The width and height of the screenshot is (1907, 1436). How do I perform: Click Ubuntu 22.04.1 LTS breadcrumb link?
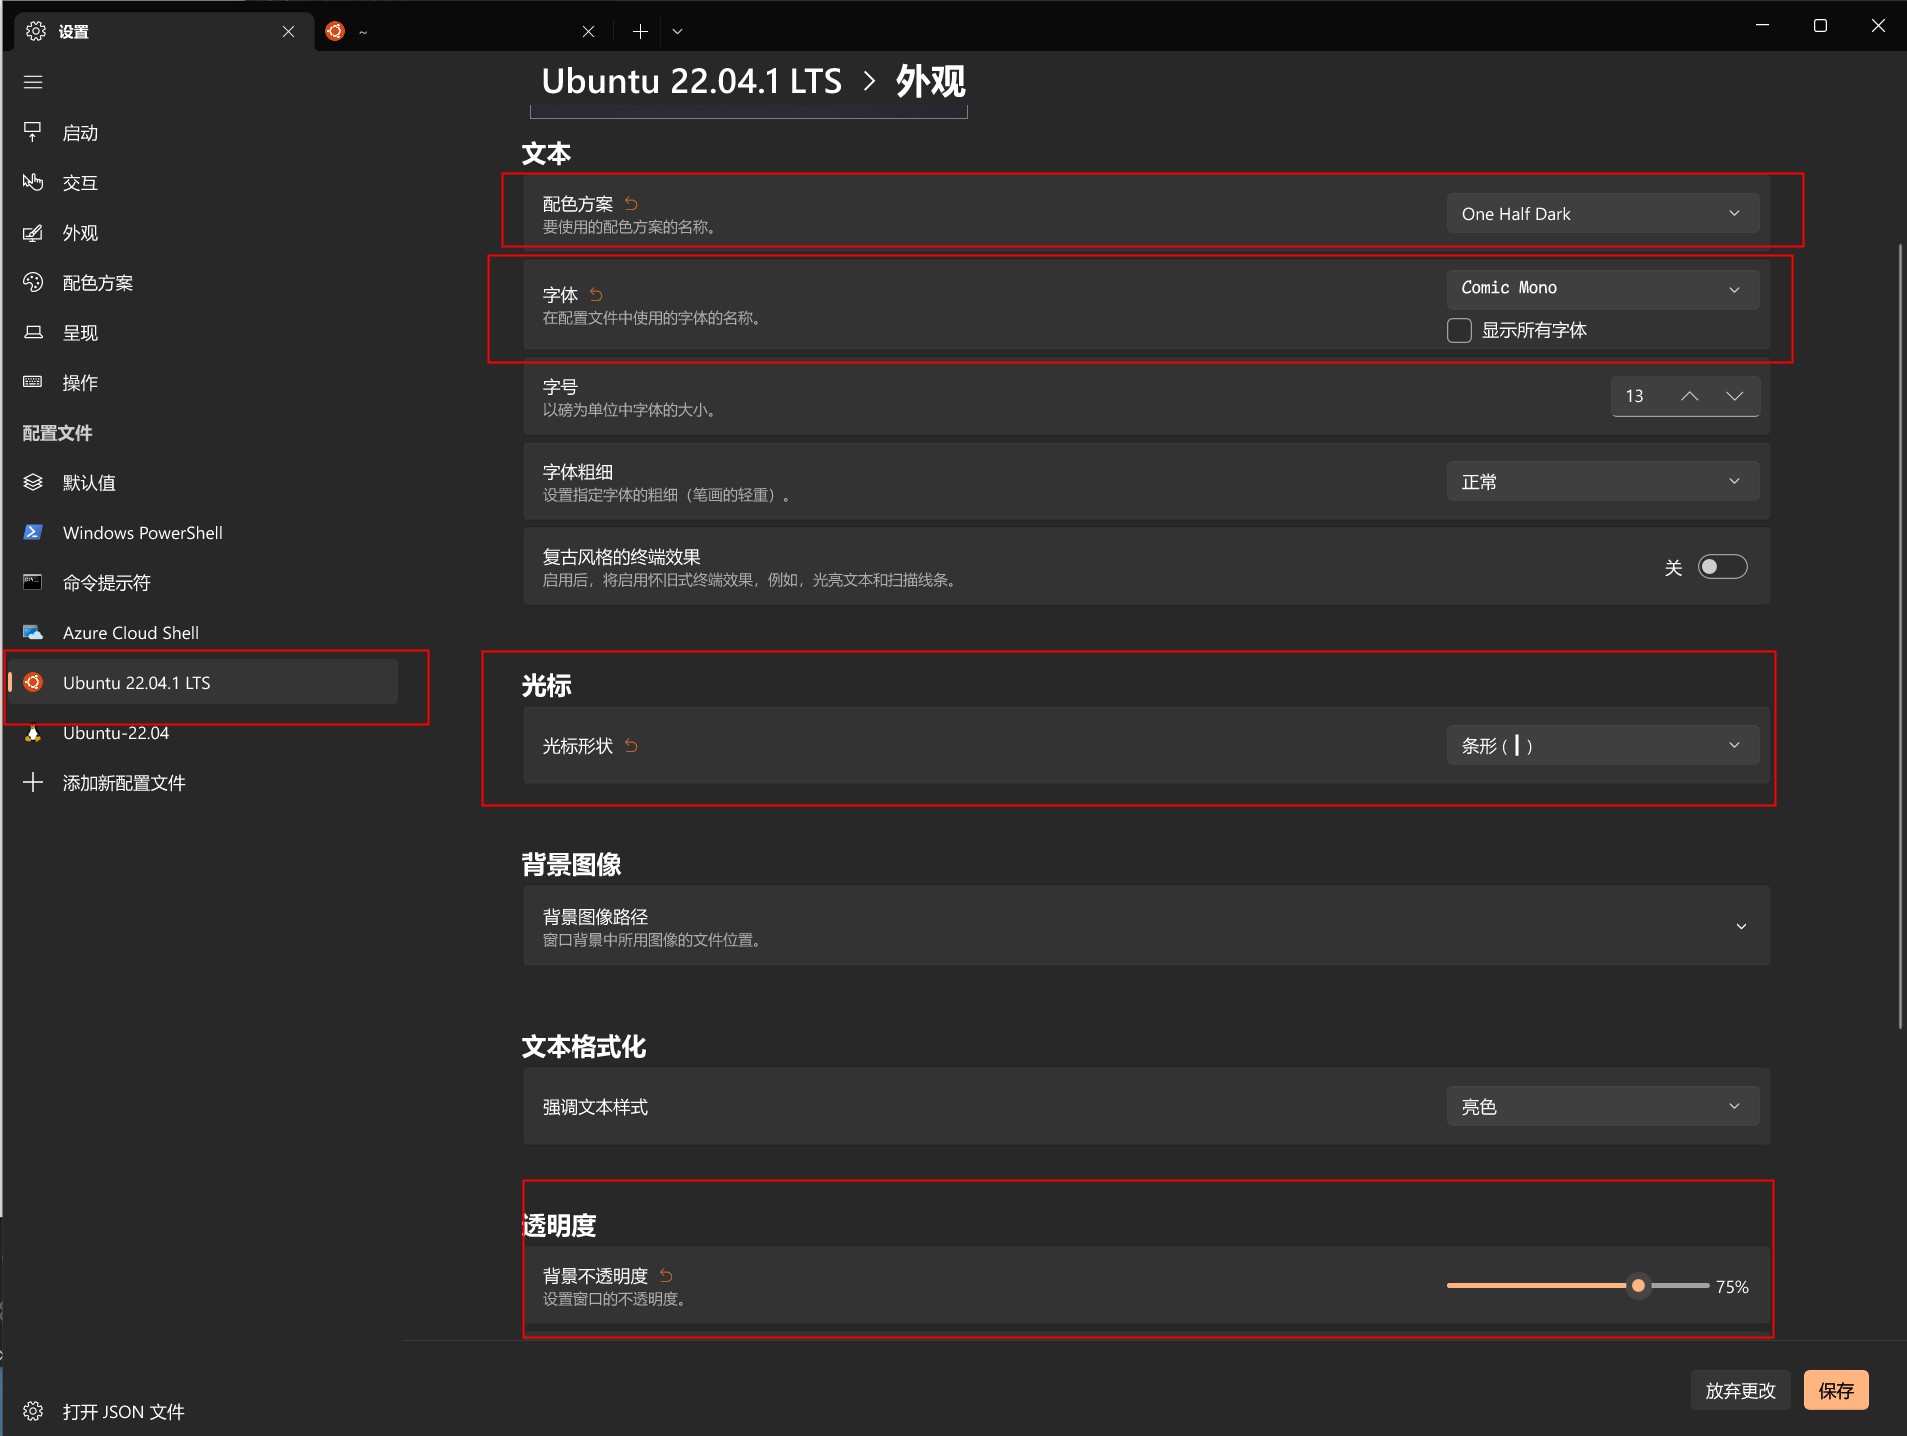(691, 81)
